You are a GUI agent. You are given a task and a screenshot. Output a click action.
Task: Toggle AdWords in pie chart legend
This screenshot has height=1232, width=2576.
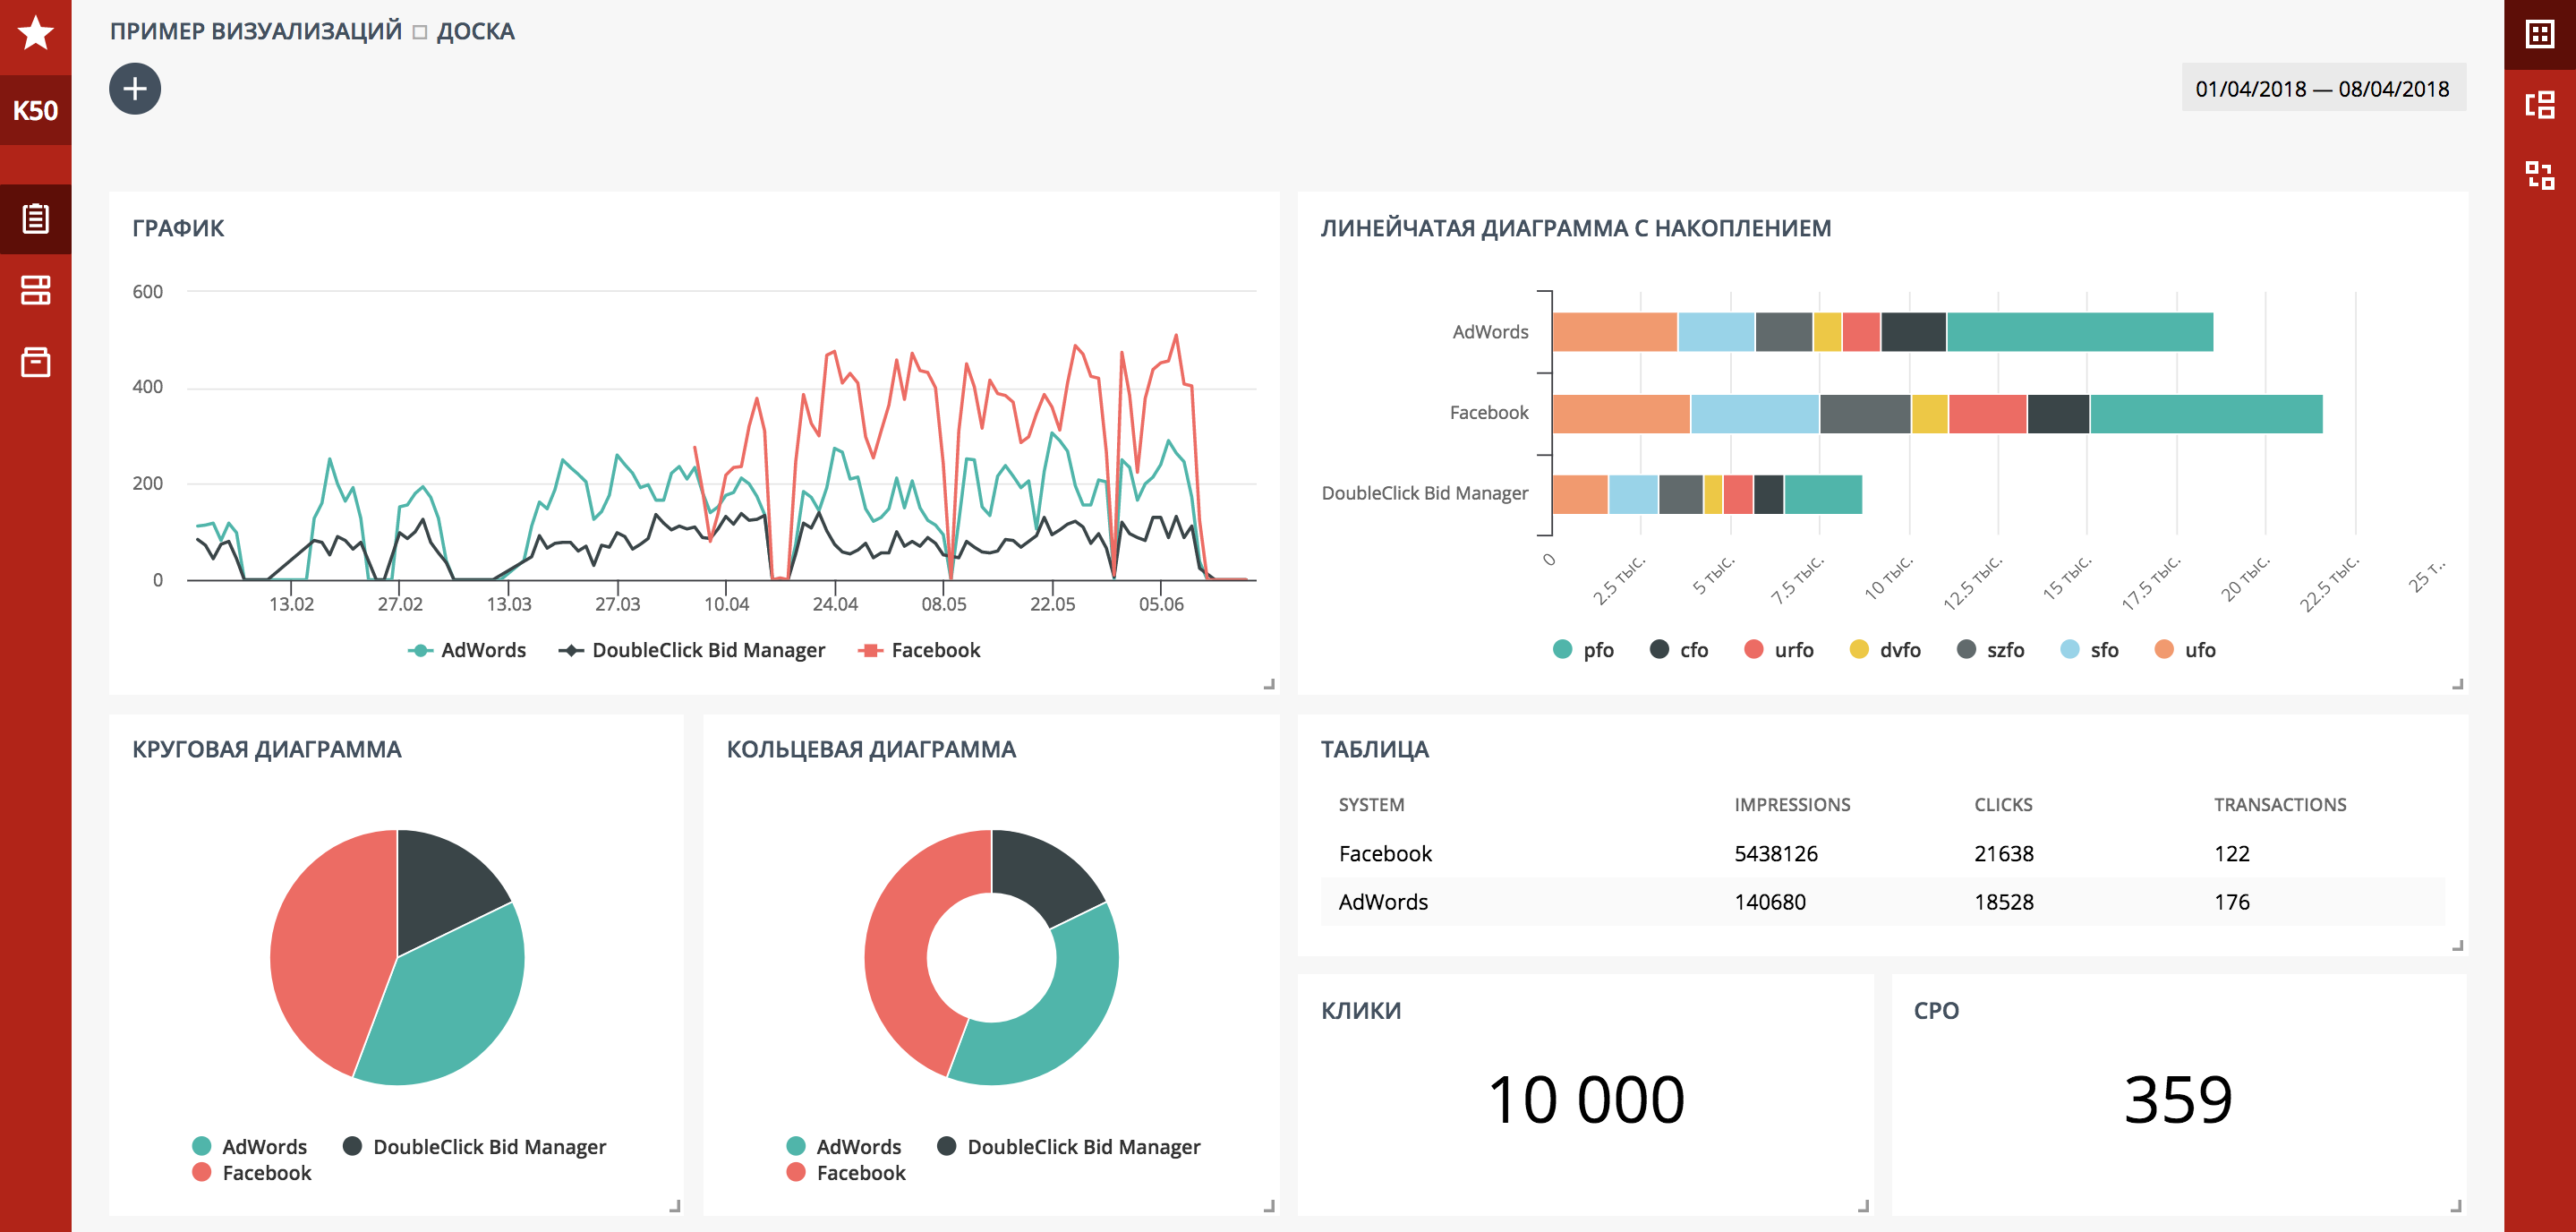tap(249, 1147)
